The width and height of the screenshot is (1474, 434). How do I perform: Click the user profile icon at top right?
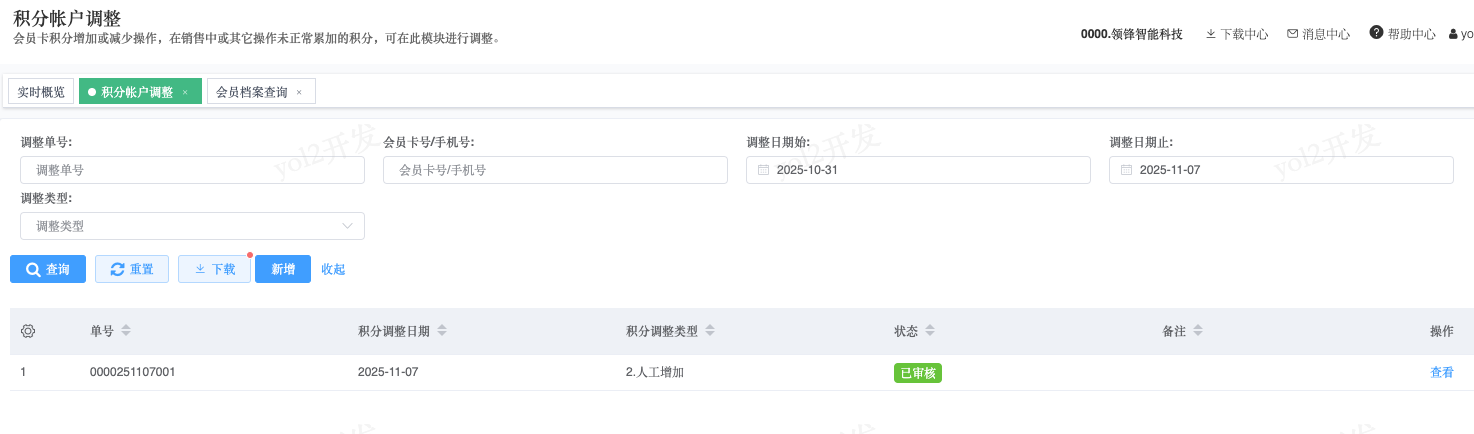click(x=1454, y=34)
